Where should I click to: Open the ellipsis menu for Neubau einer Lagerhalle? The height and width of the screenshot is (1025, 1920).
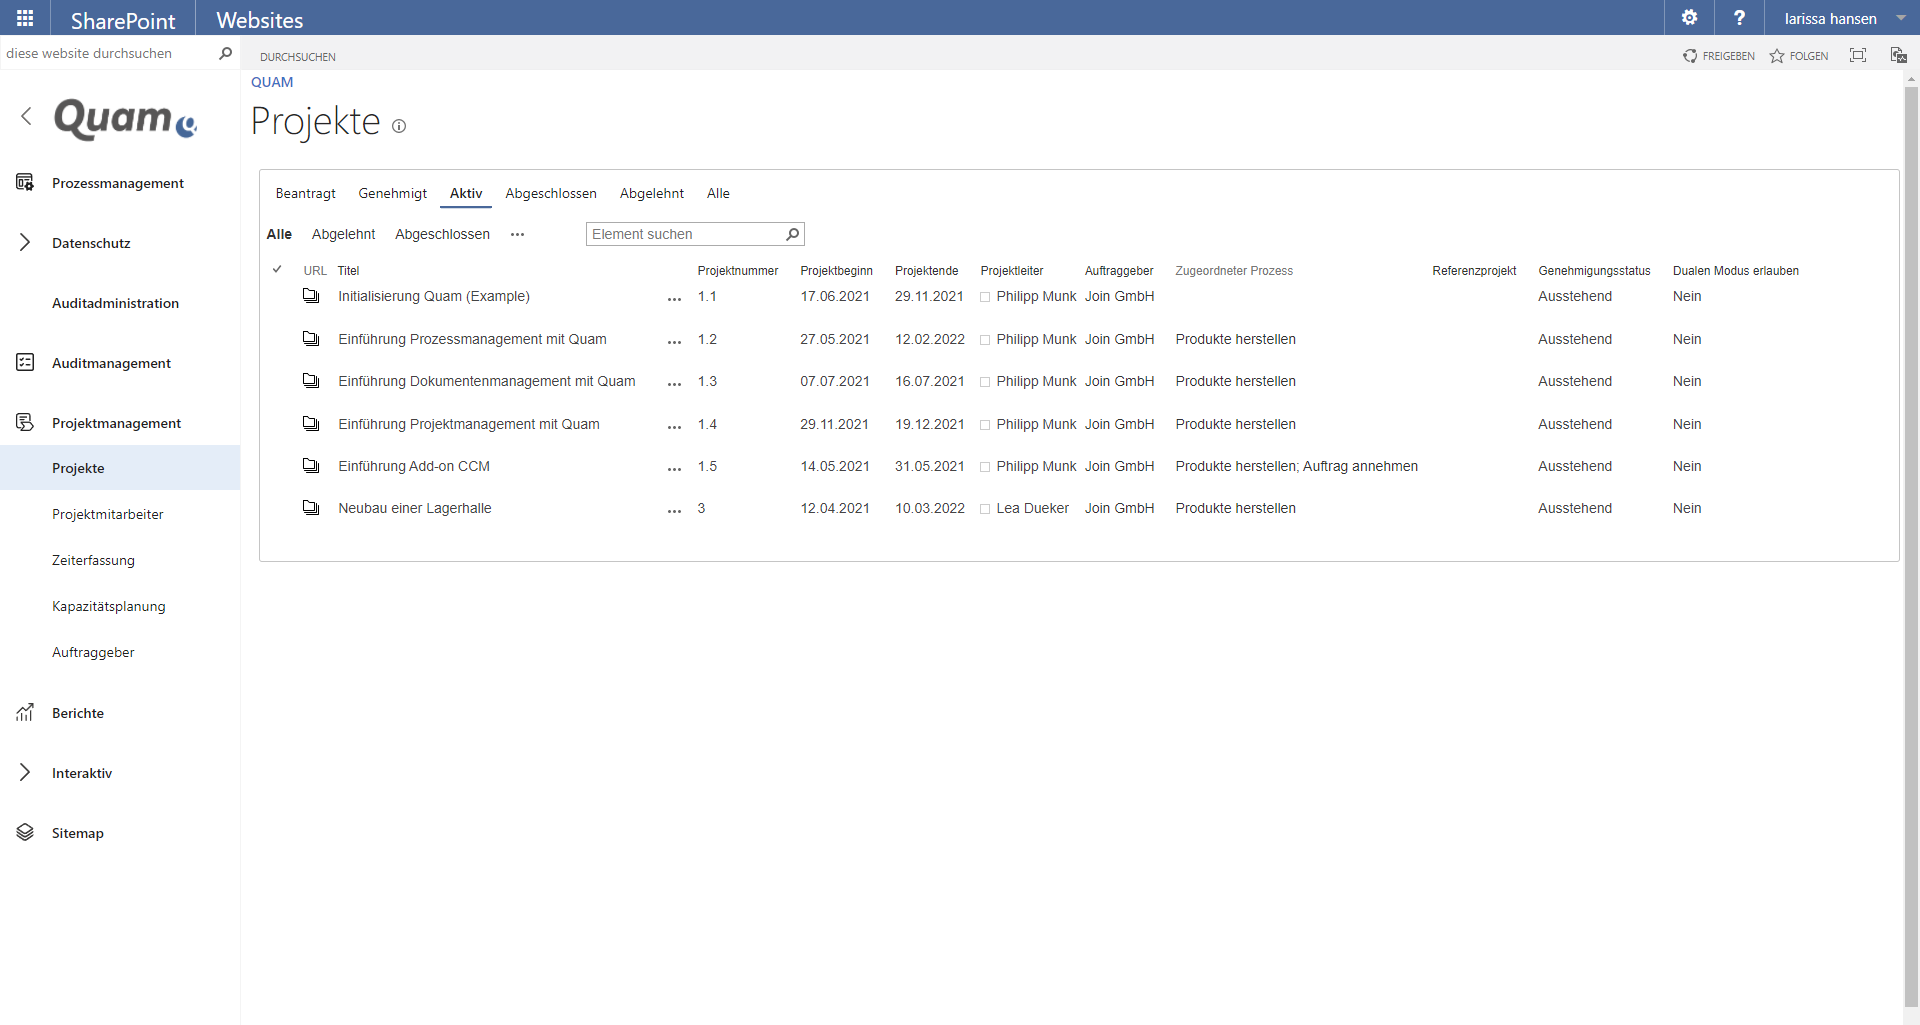[674, 511]
